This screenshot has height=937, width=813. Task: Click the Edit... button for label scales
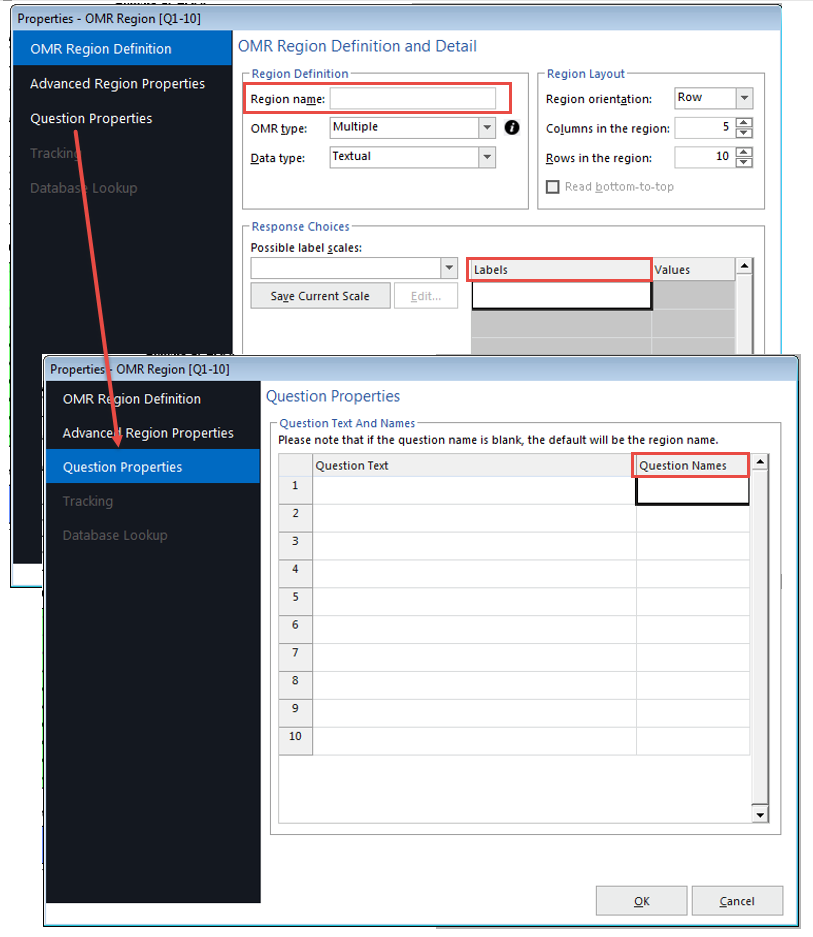[426, 296]
